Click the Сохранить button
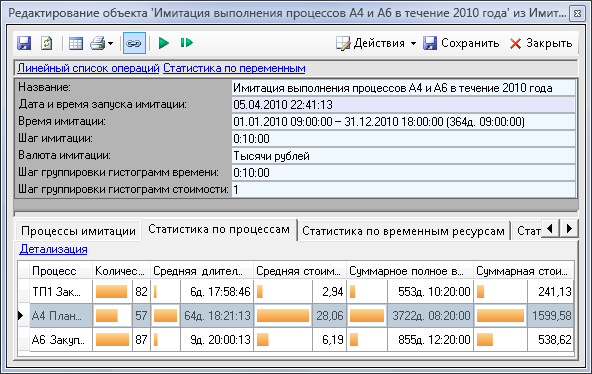The height and width of the screenshot is (374, 592). pos(461,43)
